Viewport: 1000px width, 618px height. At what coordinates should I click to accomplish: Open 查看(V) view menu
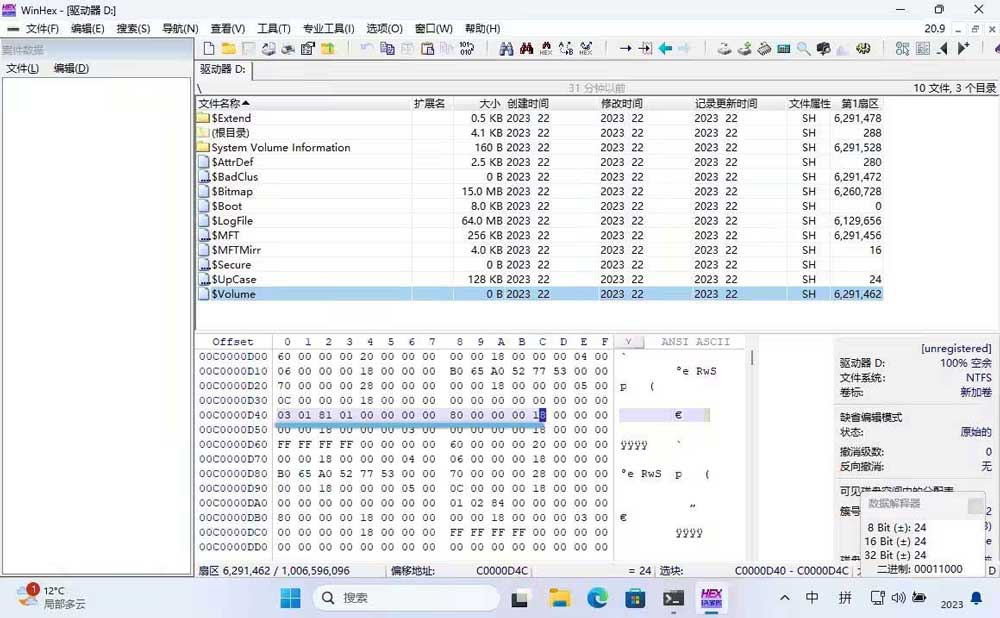coord(228,29)
